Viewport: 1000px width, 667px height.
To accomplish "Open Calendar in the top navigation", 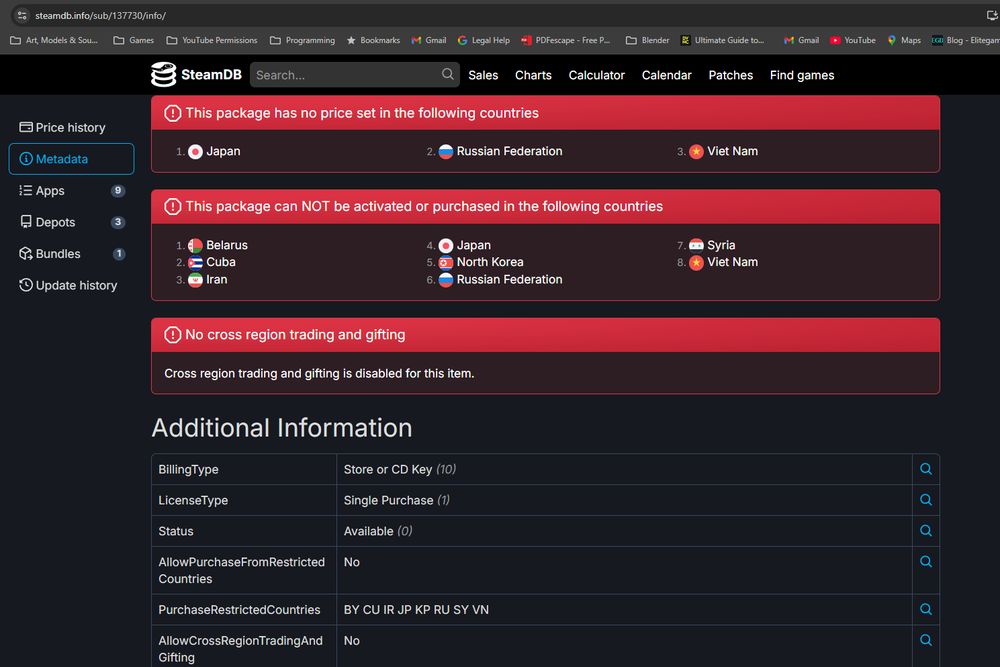I will point(666,75).
